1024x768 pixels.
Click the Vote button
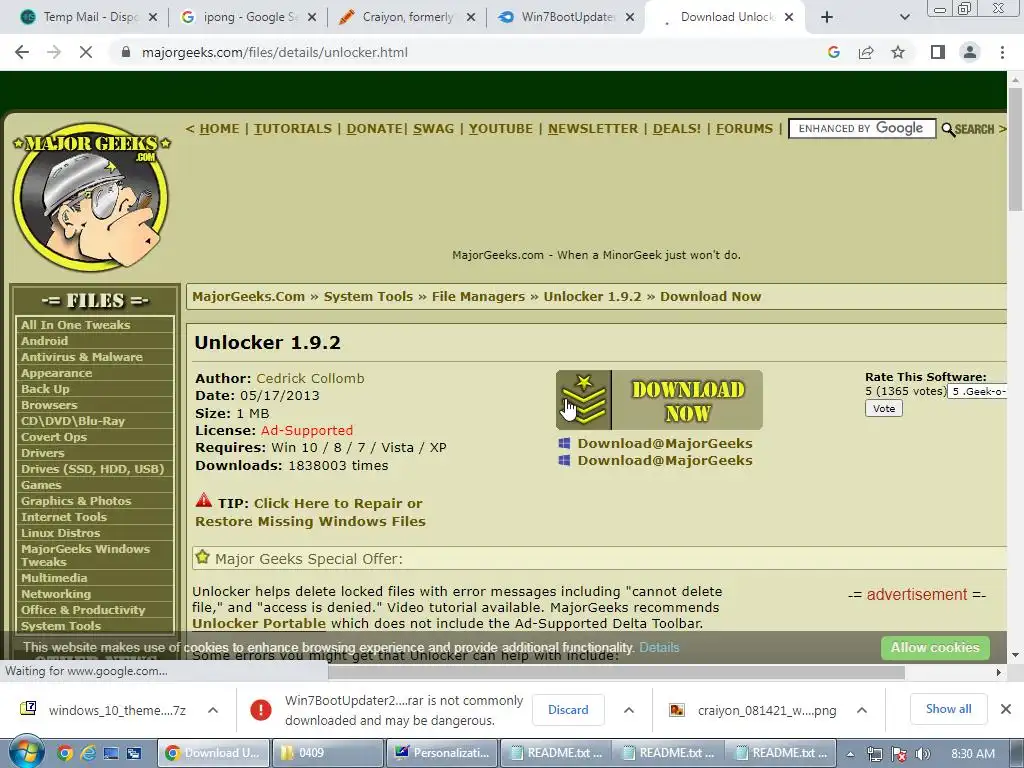tap(884, 409)
